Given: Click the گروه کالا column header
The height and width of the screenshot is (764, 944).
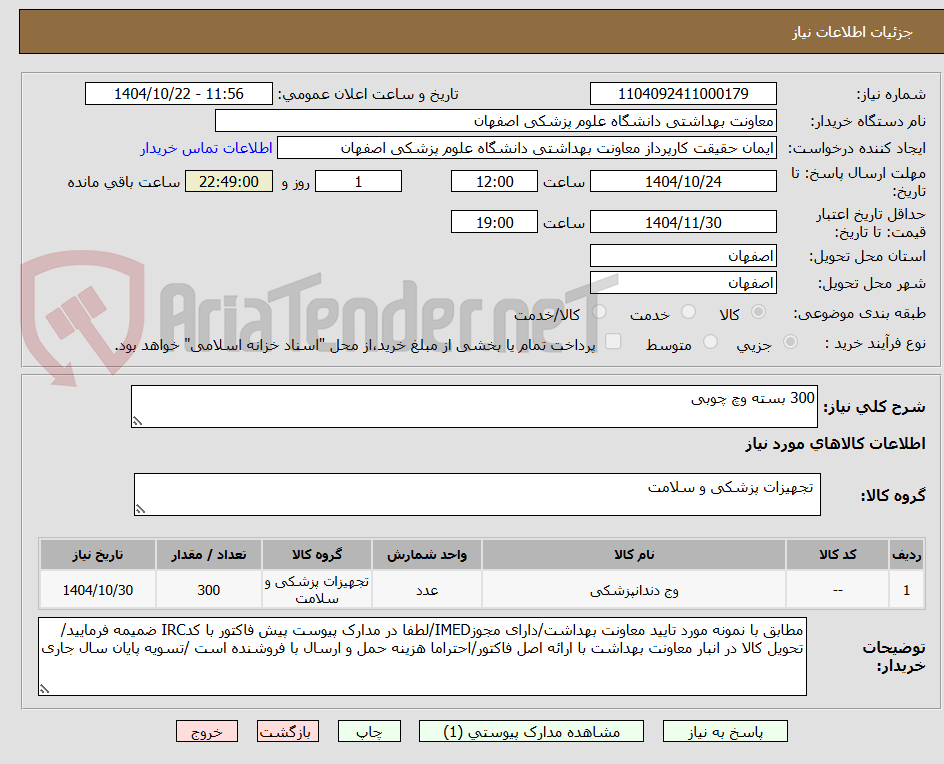Looking at the screenshot, I should (x=317, y=554).
